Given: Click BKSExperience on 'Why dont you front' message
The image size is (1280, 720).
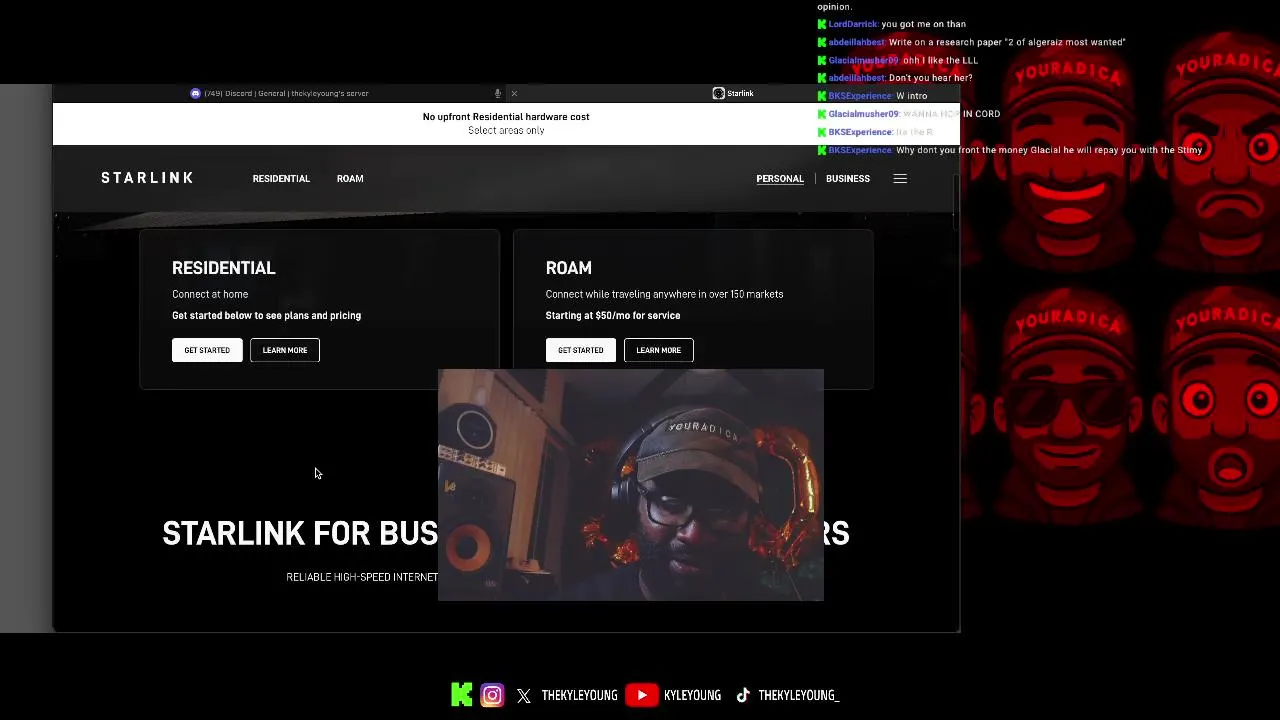Looking at the screenshot, I should click(x=860, y=150).
